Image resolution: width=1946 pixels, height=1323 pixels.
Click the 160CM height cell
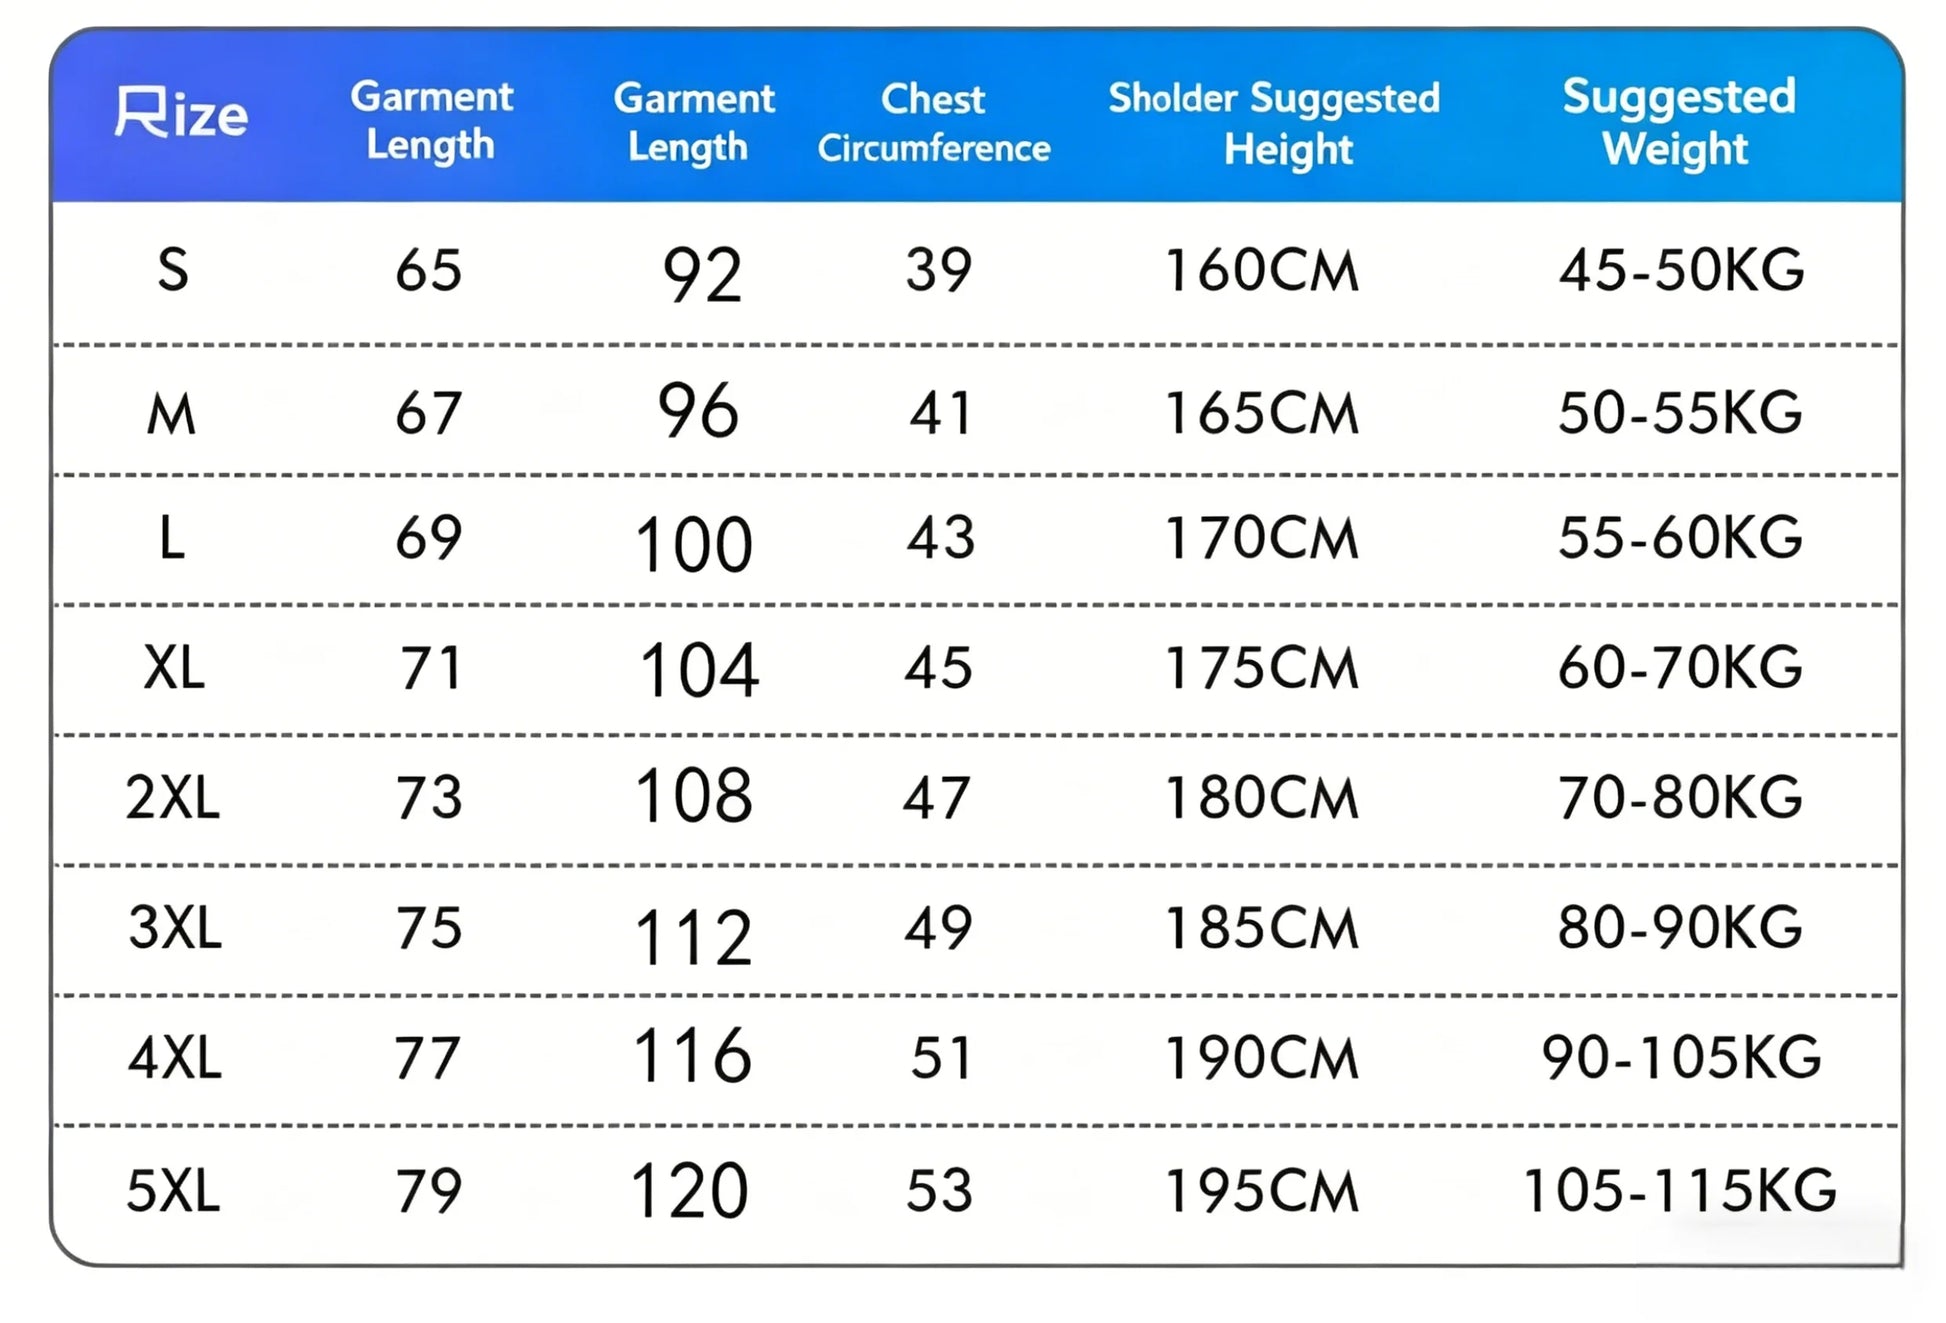1262,270
